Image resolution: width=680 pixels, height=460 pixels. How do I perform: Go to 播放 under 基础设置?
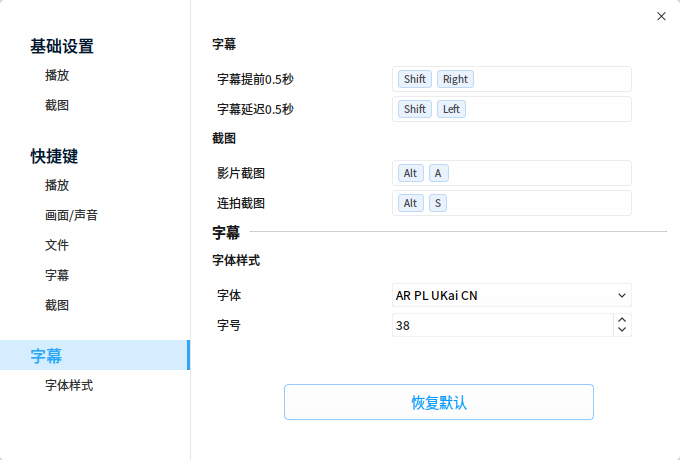point(57,75)
